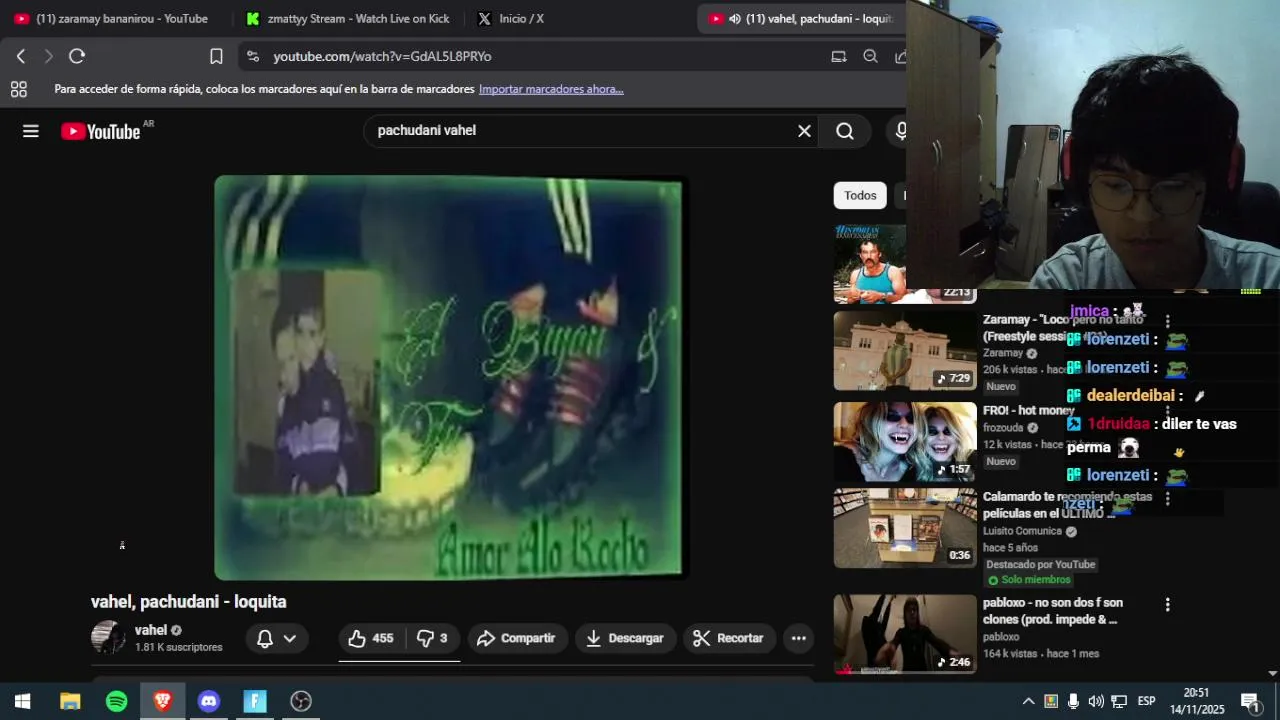The height and width of the screenshot is (720, 1280).
Task: Open more actions three-dot menu
Action: (x=798, y=638)
